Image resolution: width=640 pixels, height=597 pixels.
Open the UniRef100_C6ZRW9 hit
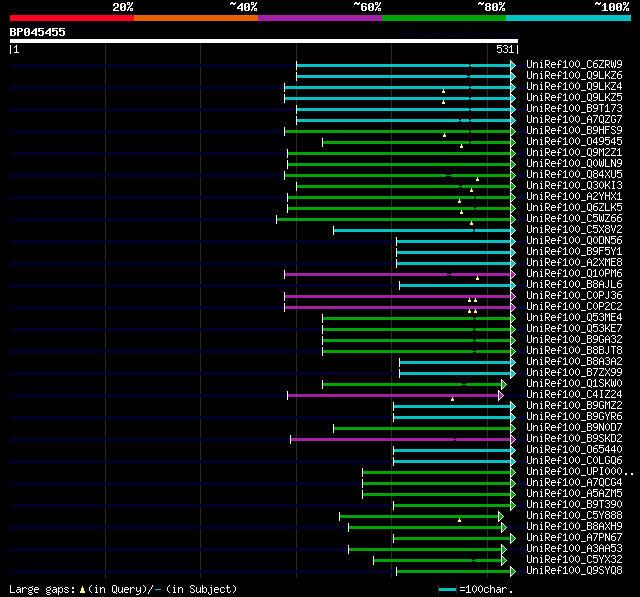coord(574,64)
